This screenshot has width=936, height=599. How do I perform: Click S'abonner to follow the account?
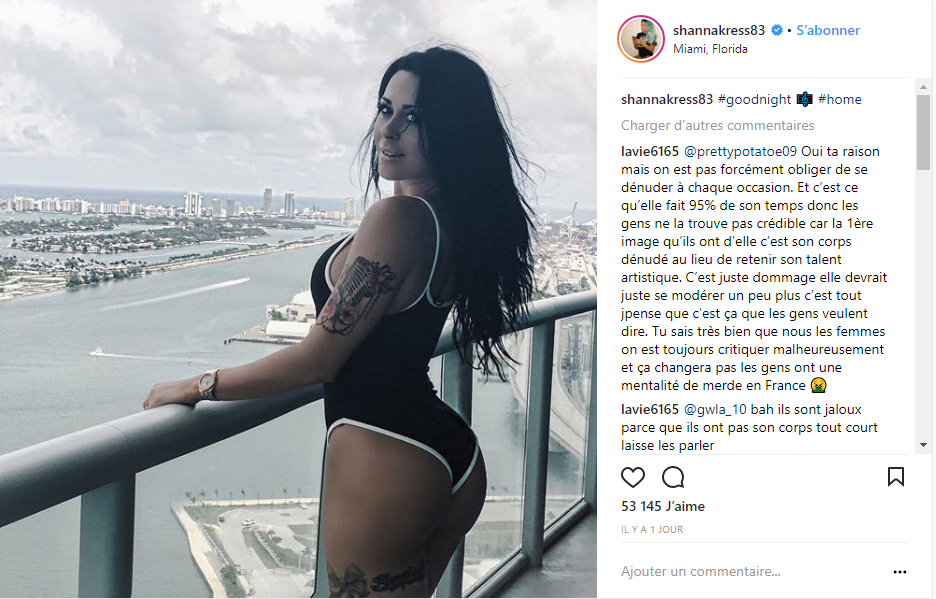[828, 30]
